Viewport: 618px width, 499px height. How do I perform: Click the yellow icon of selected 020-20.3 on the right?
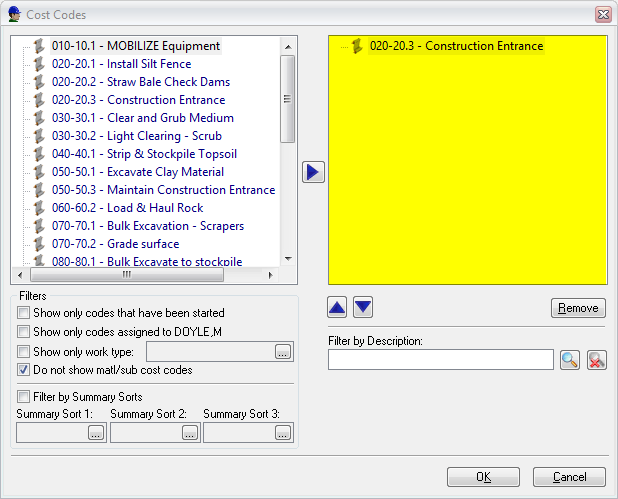[x=357, y=46]
